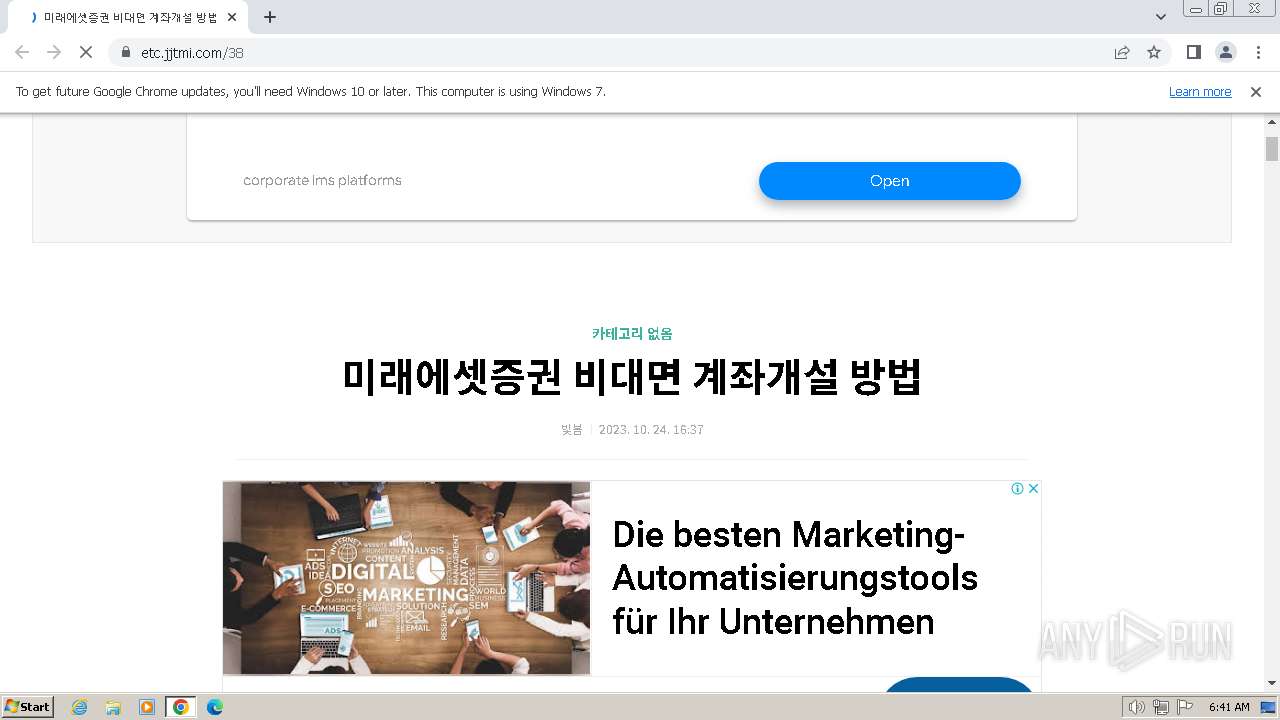Open the Chrome side panel
Image resolution: width=1280 pixels, height=720 pixels.
[1193, 52]
